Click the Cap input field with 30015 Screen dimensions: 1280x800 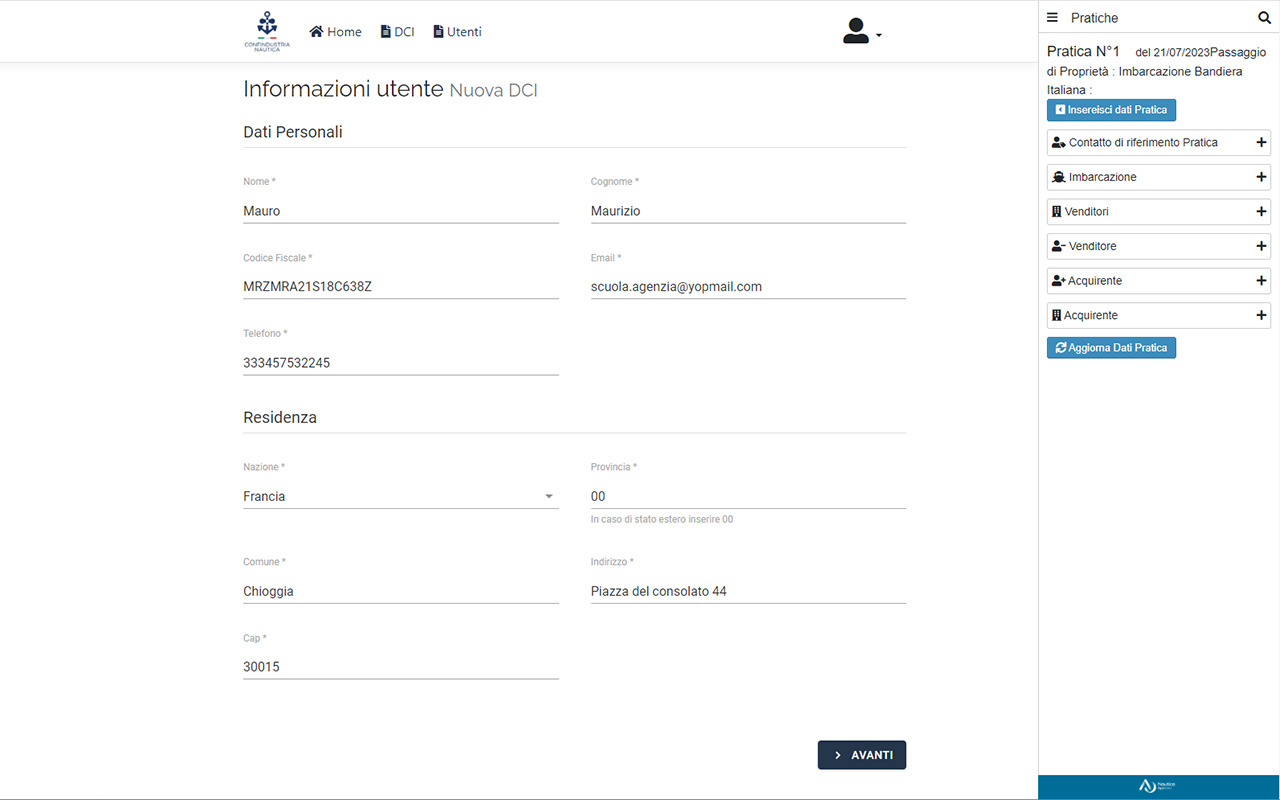(401, 667)
